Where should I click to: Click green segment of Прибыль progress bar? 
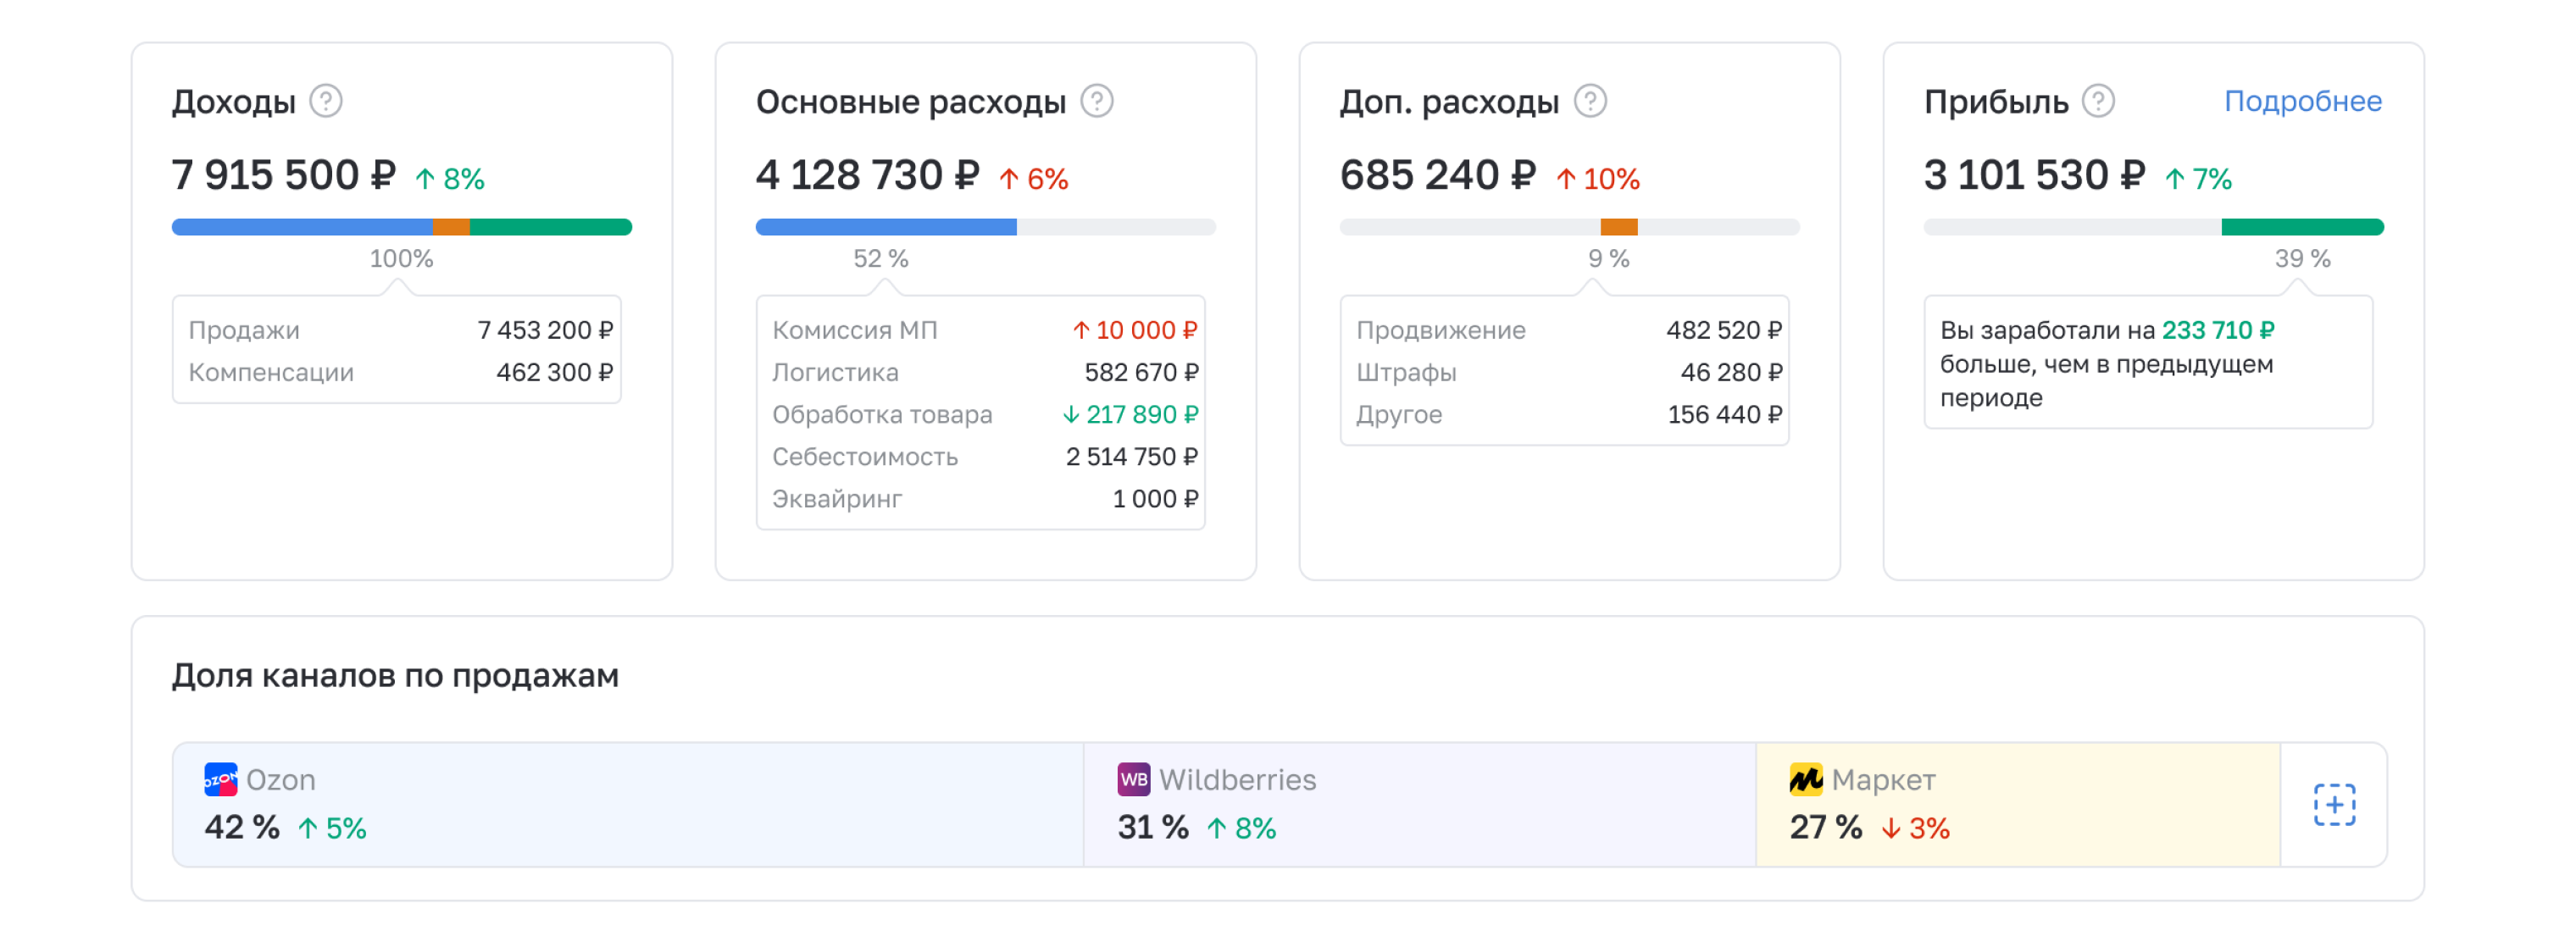click(2301, 227)
